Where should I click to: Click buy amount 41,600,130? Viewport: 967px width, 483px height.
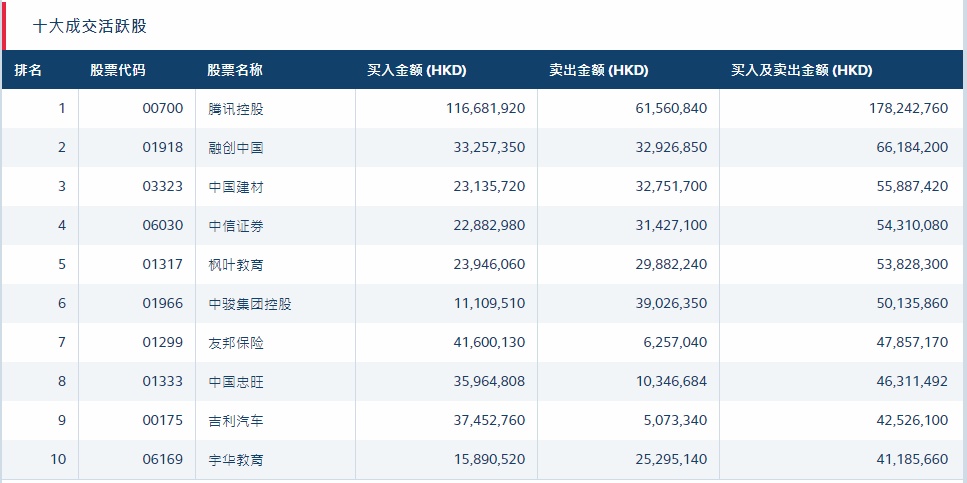485,342
